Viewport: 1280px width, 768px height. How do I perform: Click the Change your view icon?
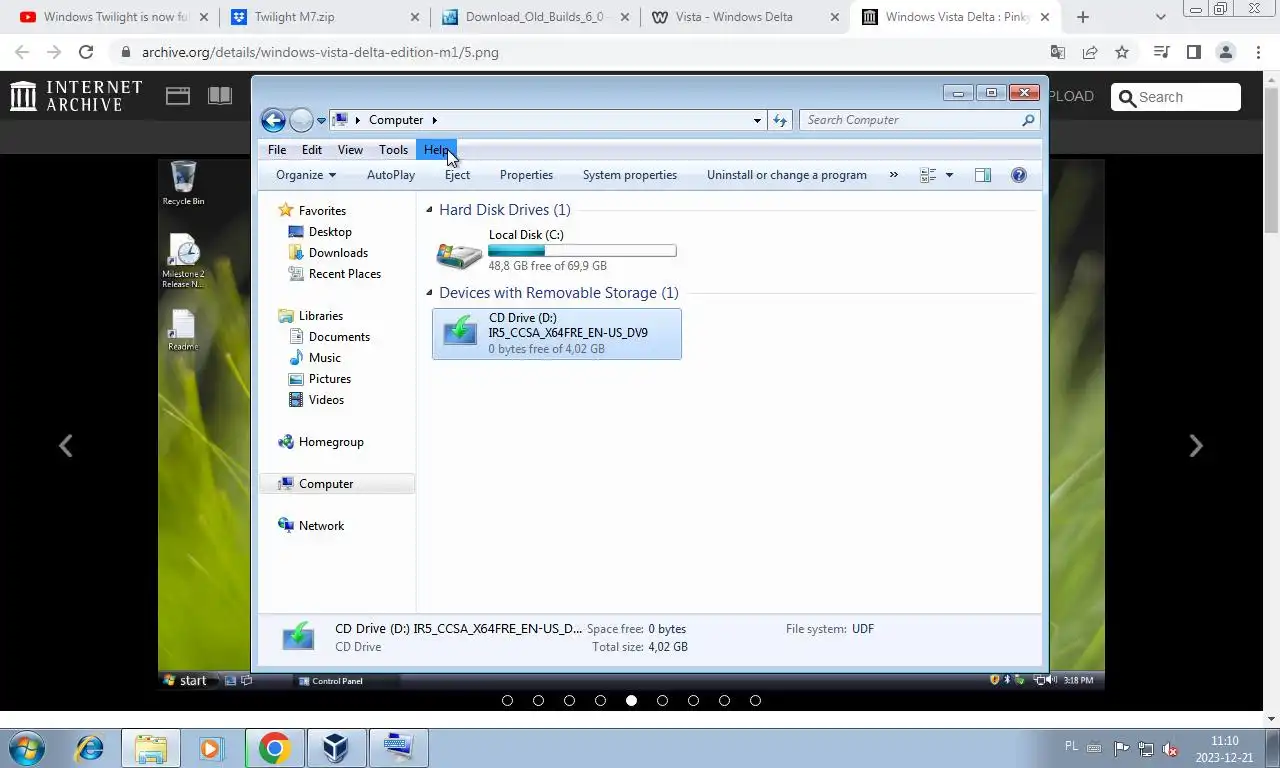pyautogui.click(x=928, y=175)
